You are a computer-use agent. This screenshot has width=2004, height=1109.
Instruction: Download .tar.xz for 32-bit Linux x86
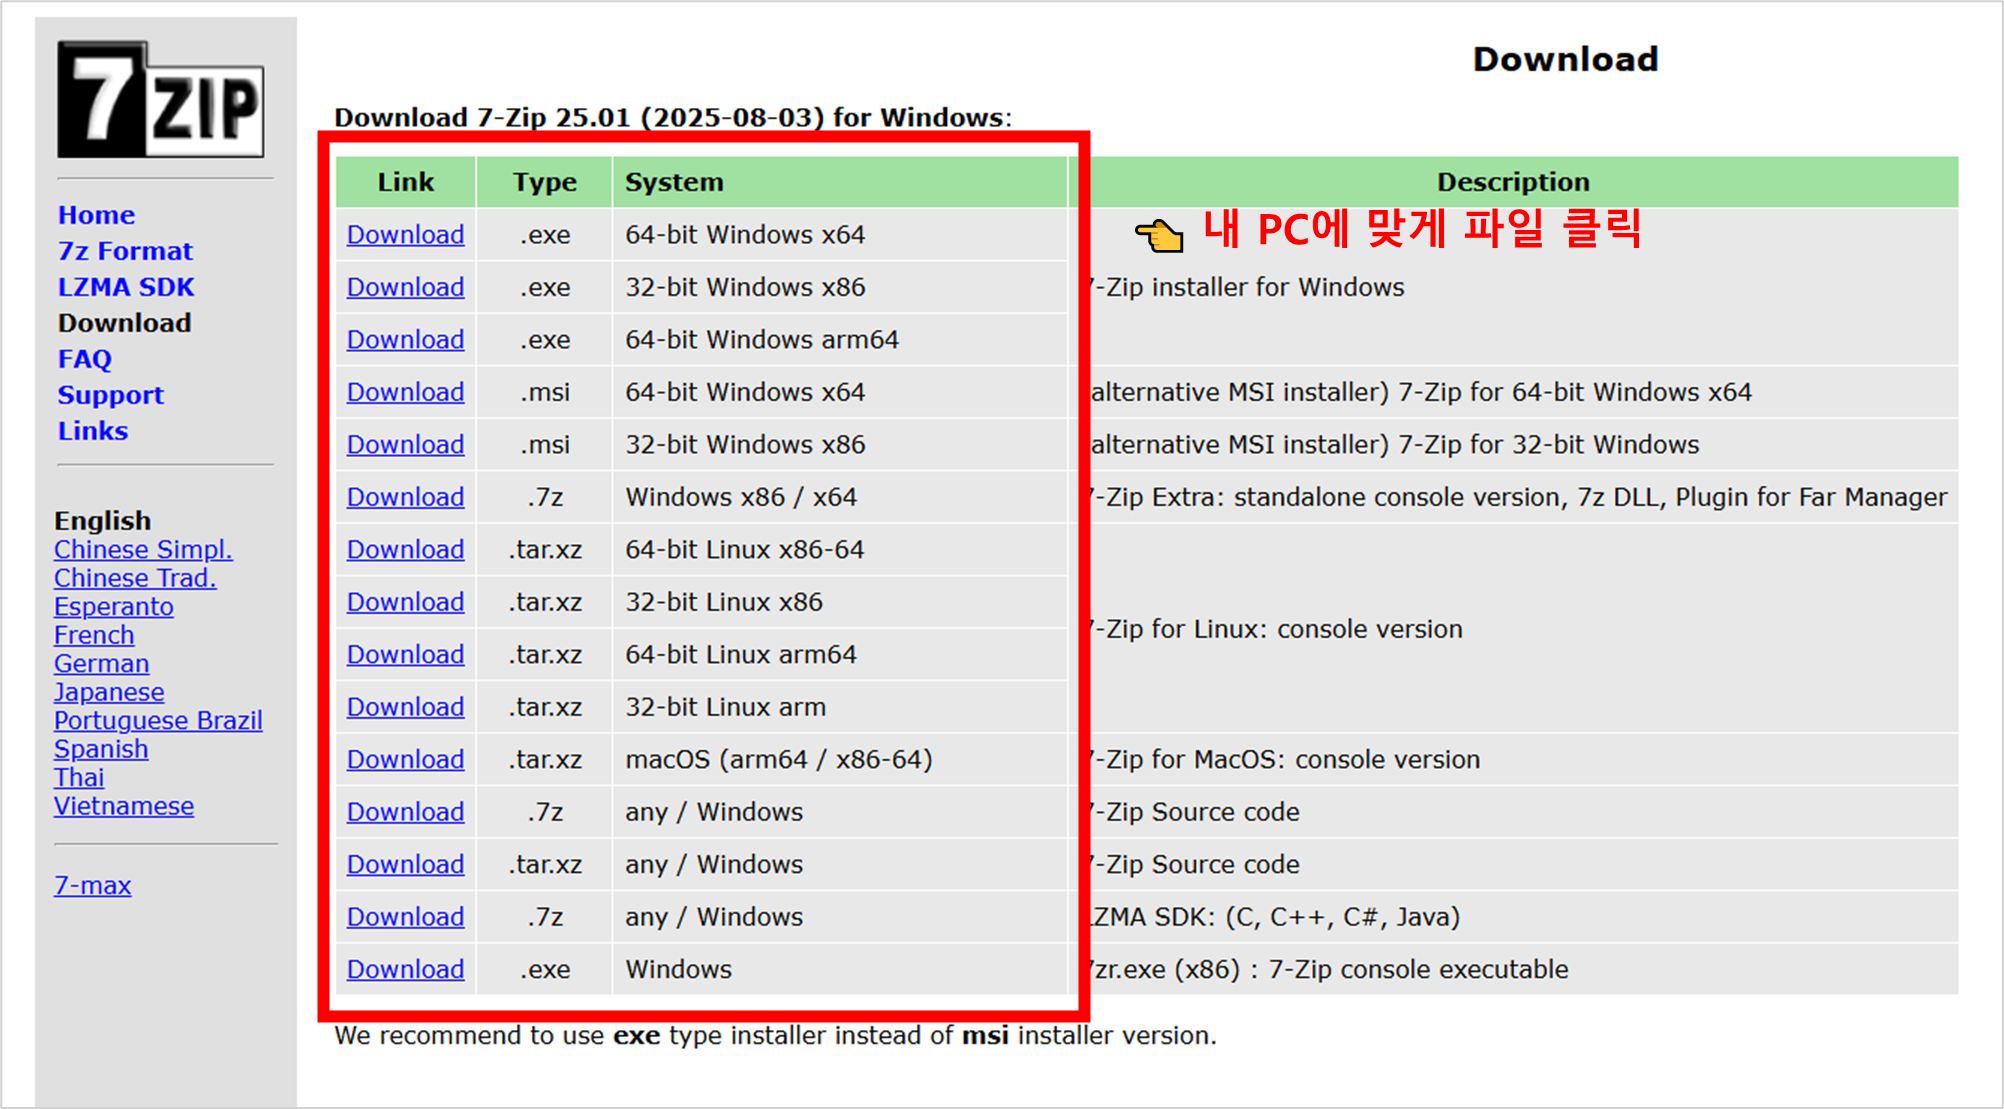(405, 602)
